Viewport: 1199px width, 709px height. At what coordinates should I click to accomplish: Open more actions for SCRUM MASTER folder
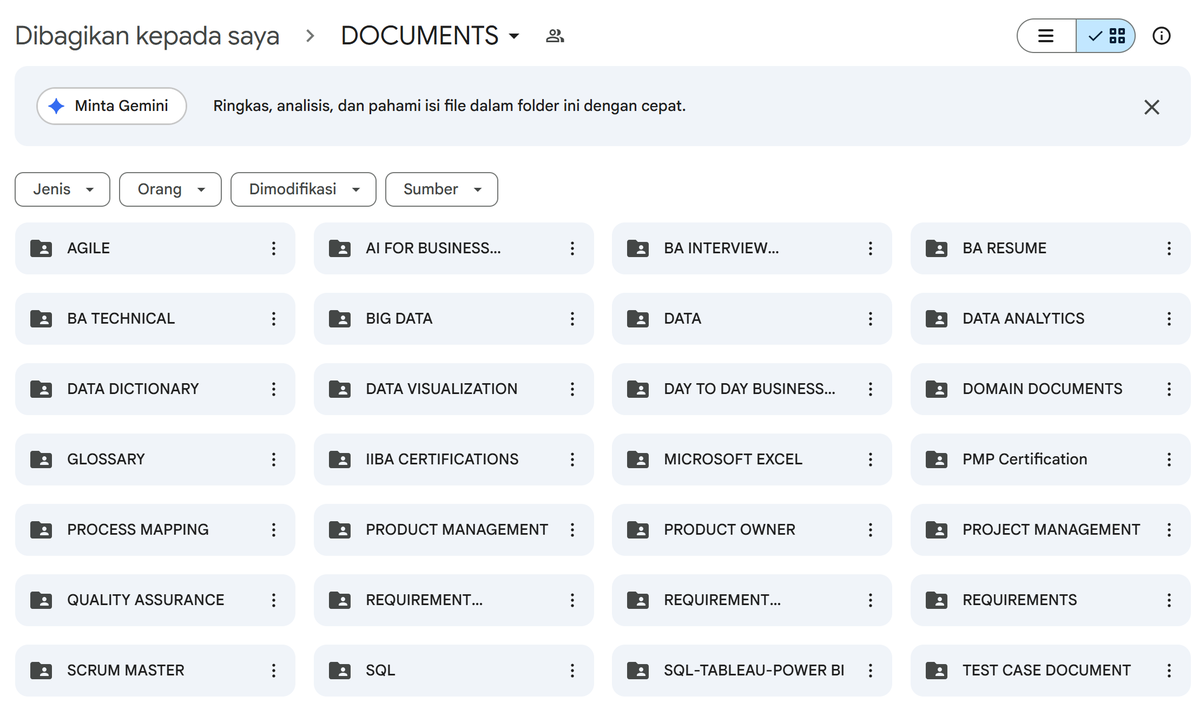pyautogui.click(x=274, y=671)
